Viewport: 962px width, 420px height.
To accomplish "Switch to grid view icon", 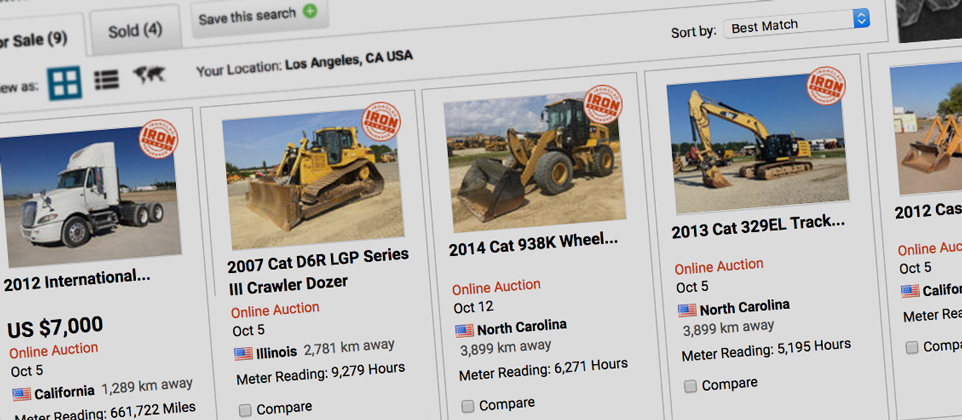I will tap(65, 82).
